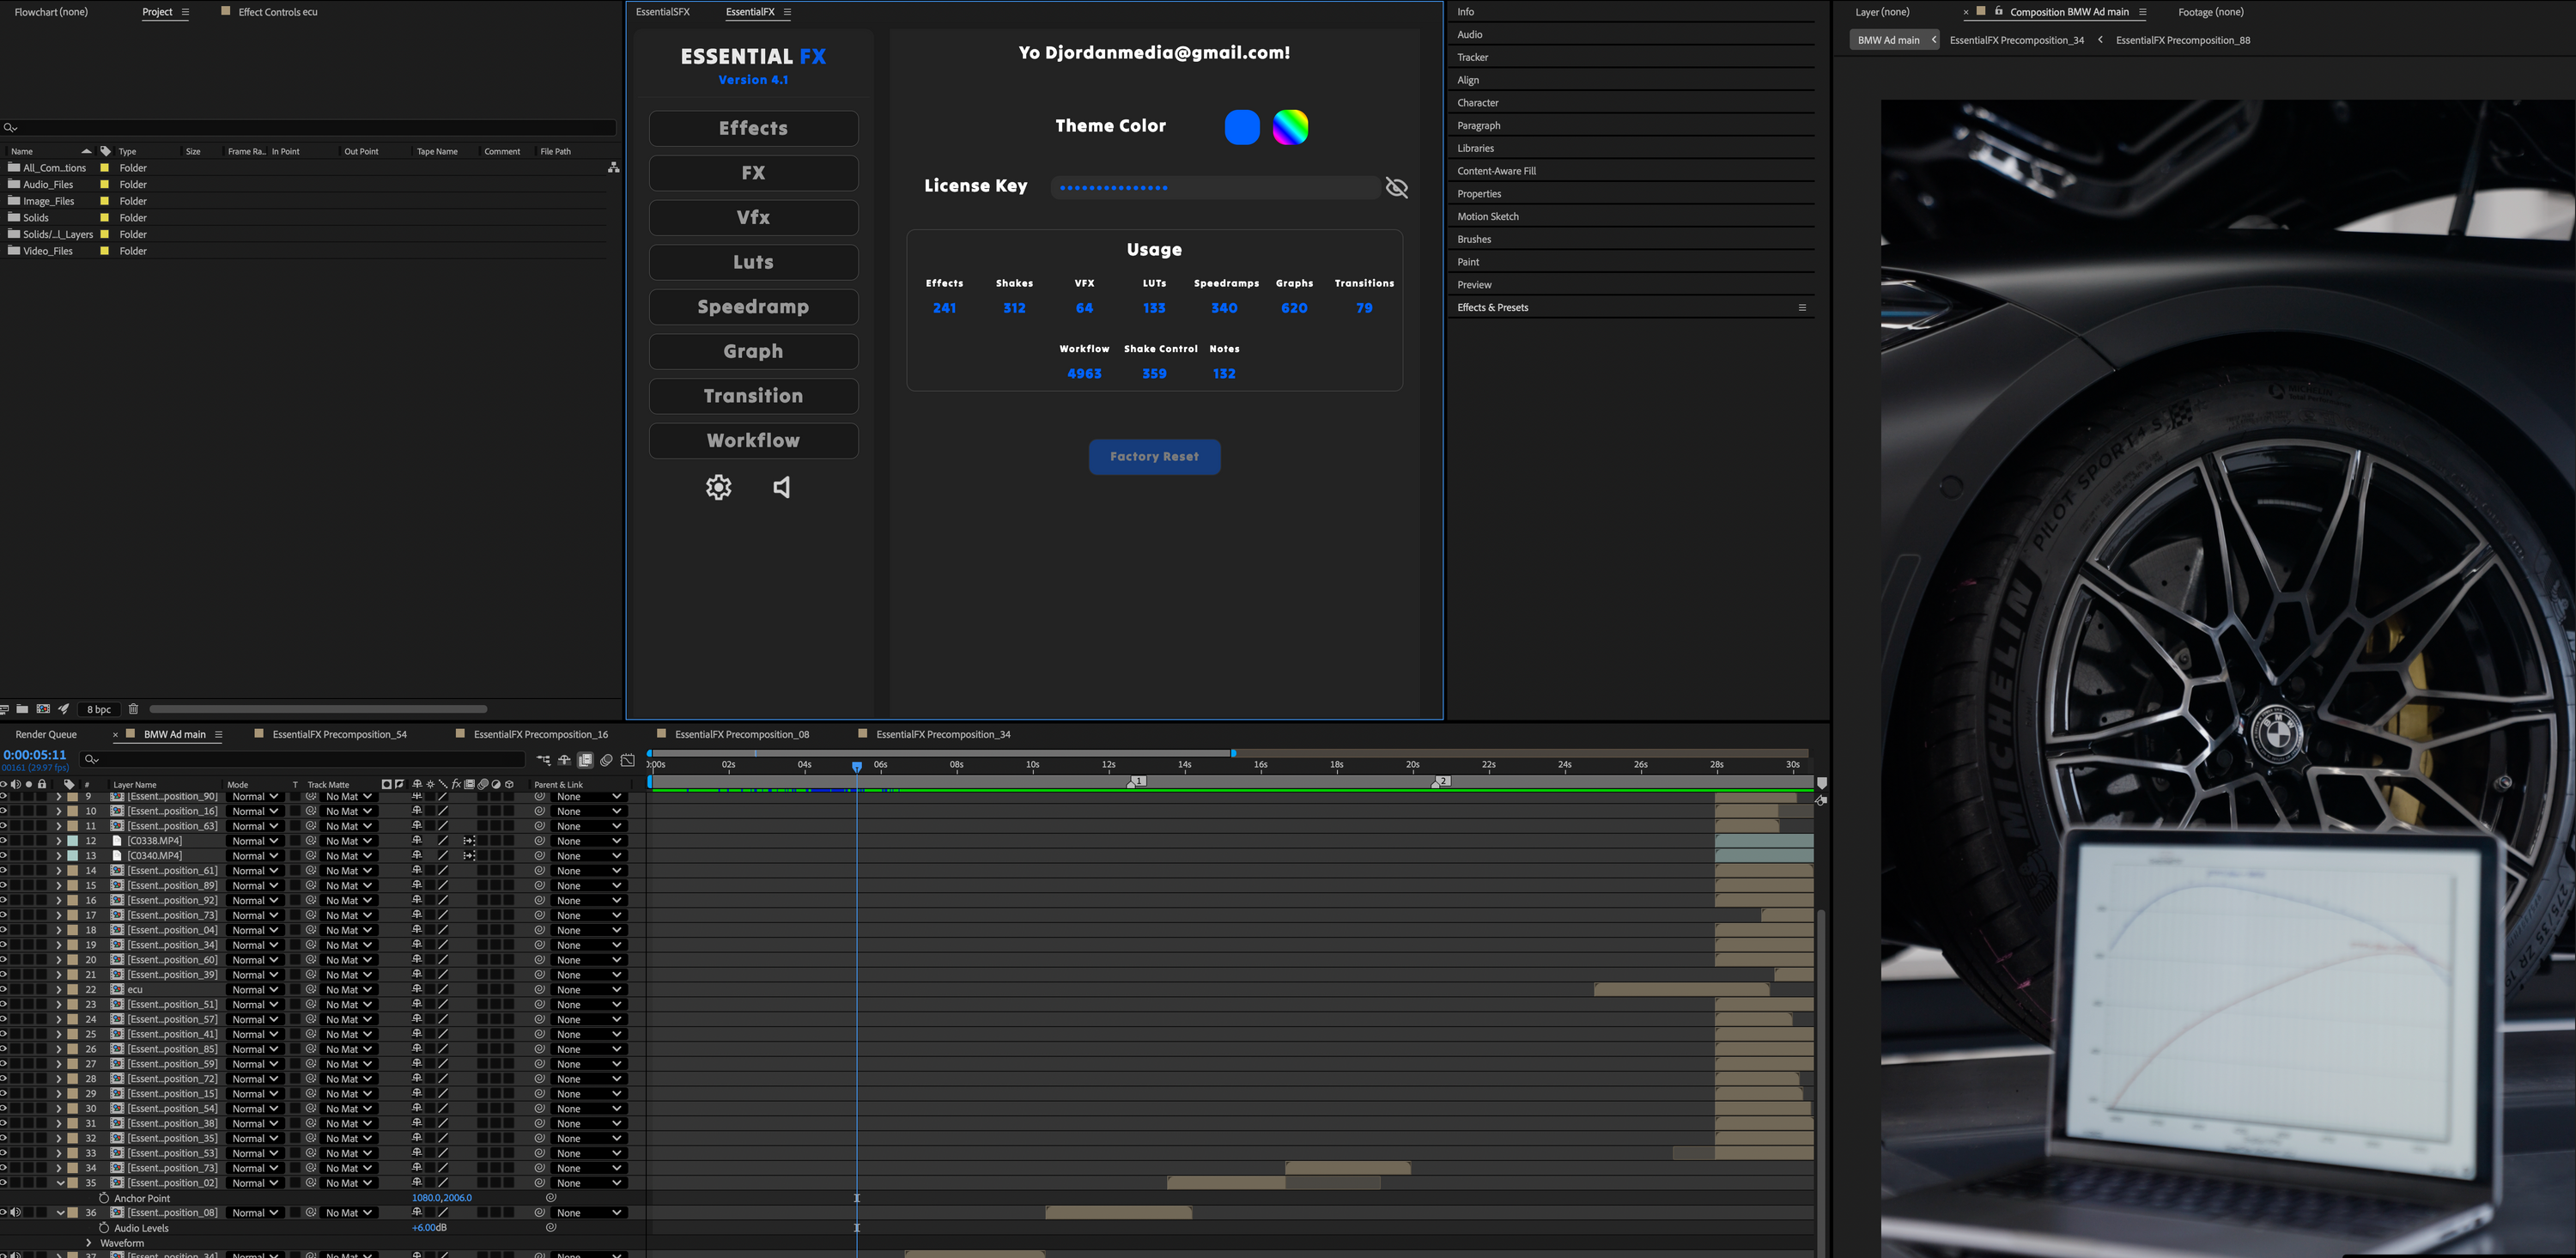This screenshot has width=2576, height=1258.
Task: Open the Render Queue tab
Action: [46, 734]
